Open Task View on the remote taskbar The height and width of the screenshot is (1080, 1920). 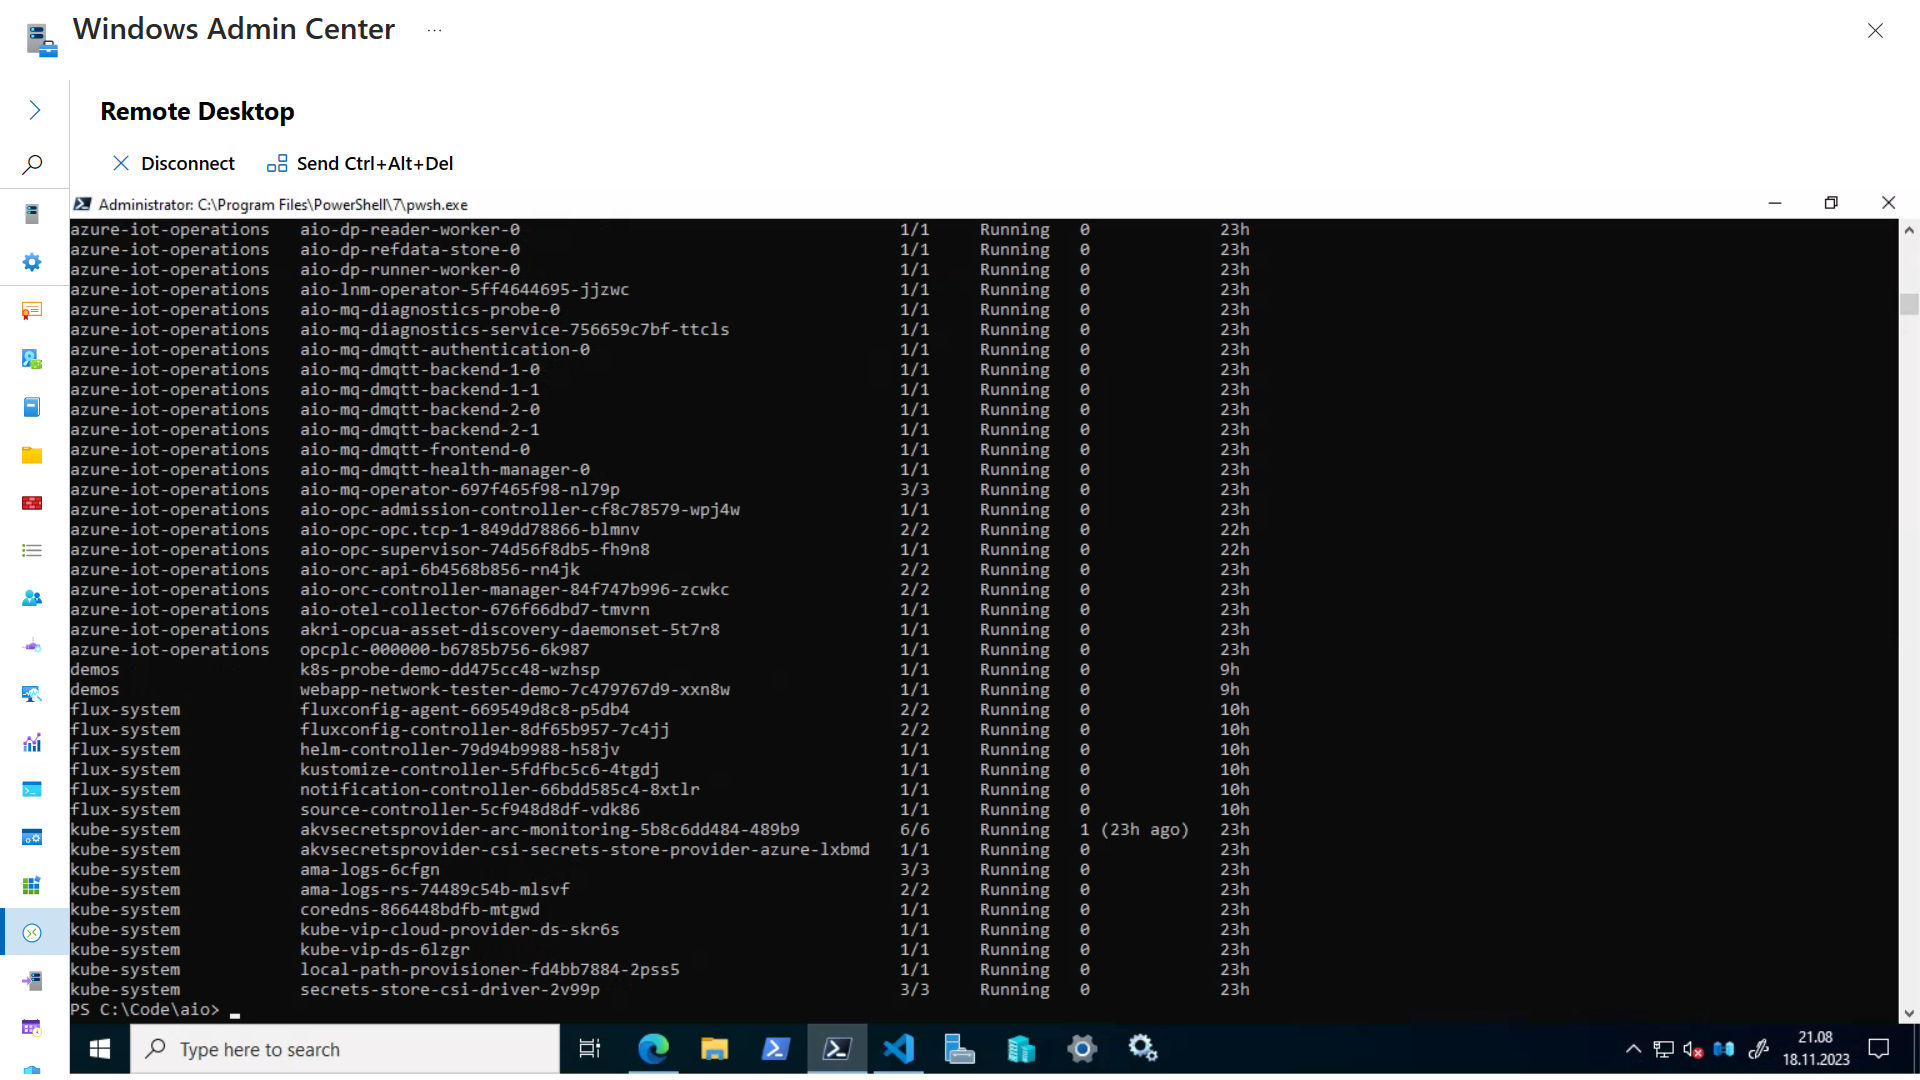[x=590, y=1049]
